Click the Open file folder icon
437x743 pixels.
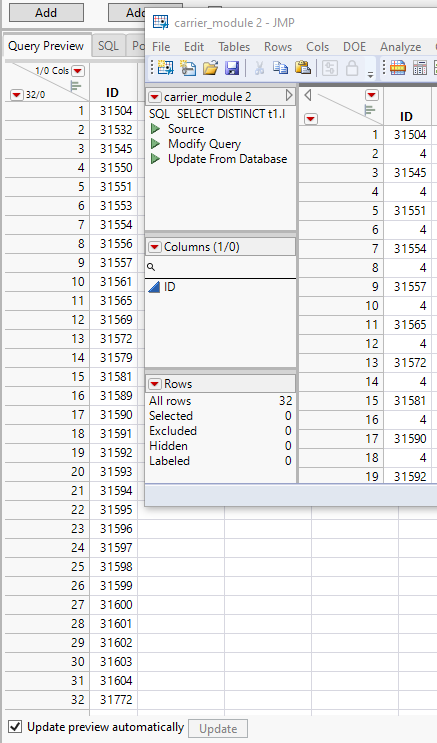click(210, 68)
